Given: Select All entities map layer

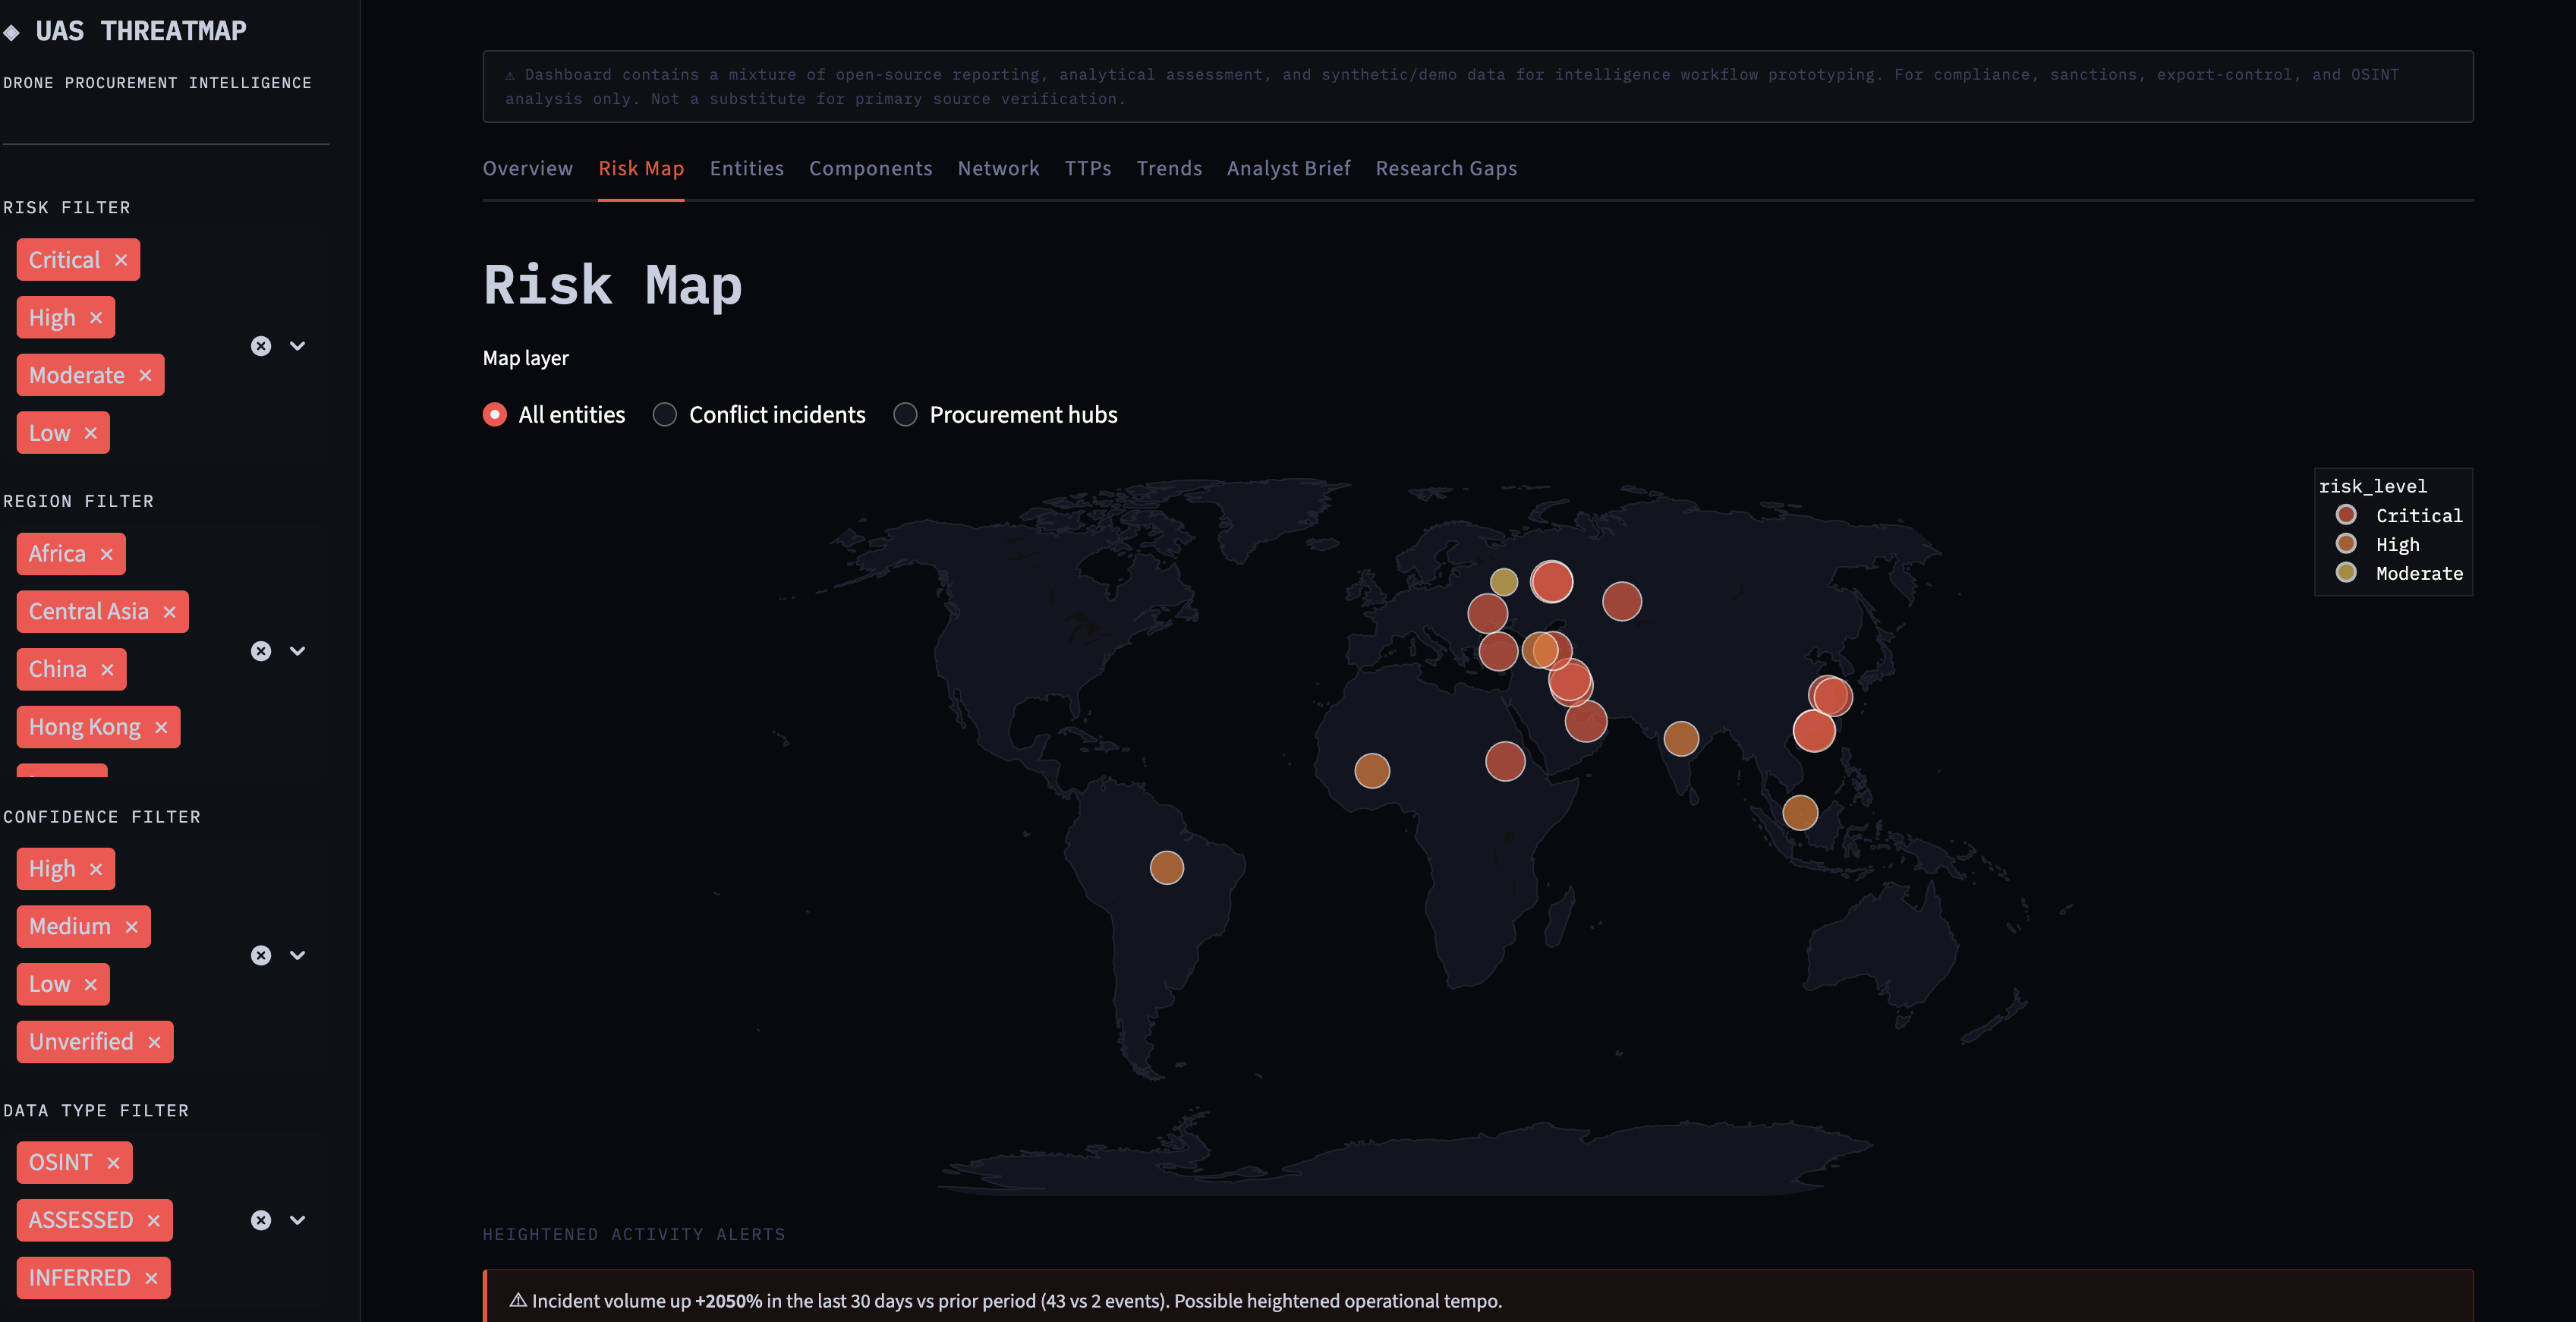Looking at the screenshot, I should pos(553,415).
